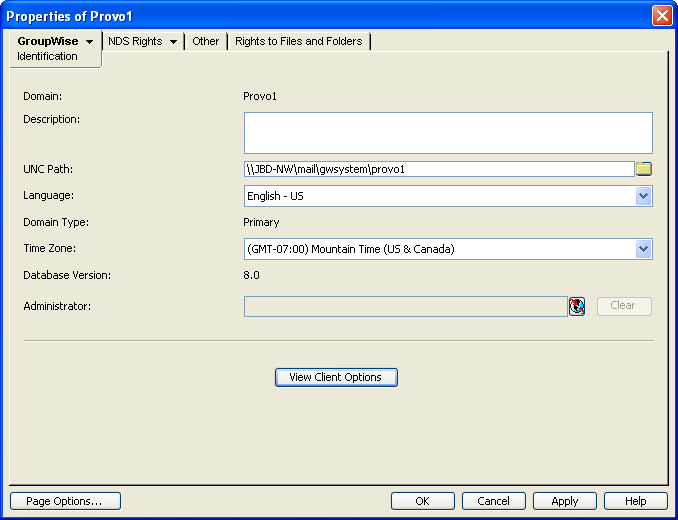Click the Domain label
The image size is (678, 520).
tap(42, 96)
